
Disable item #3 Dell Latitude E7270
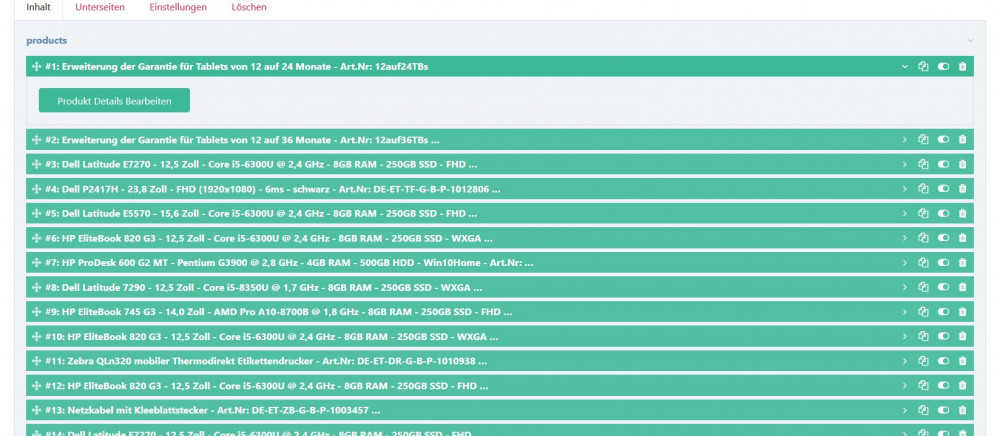[943, 164]
